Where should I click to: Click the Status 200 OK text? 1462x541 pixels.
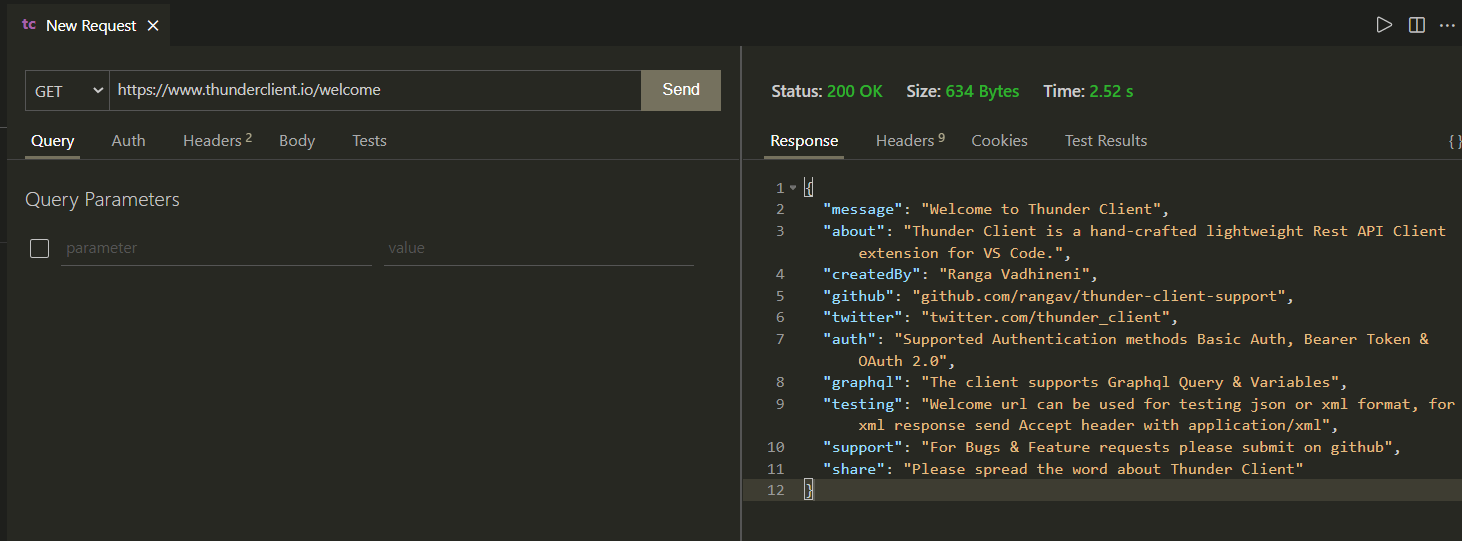point(827,91)
